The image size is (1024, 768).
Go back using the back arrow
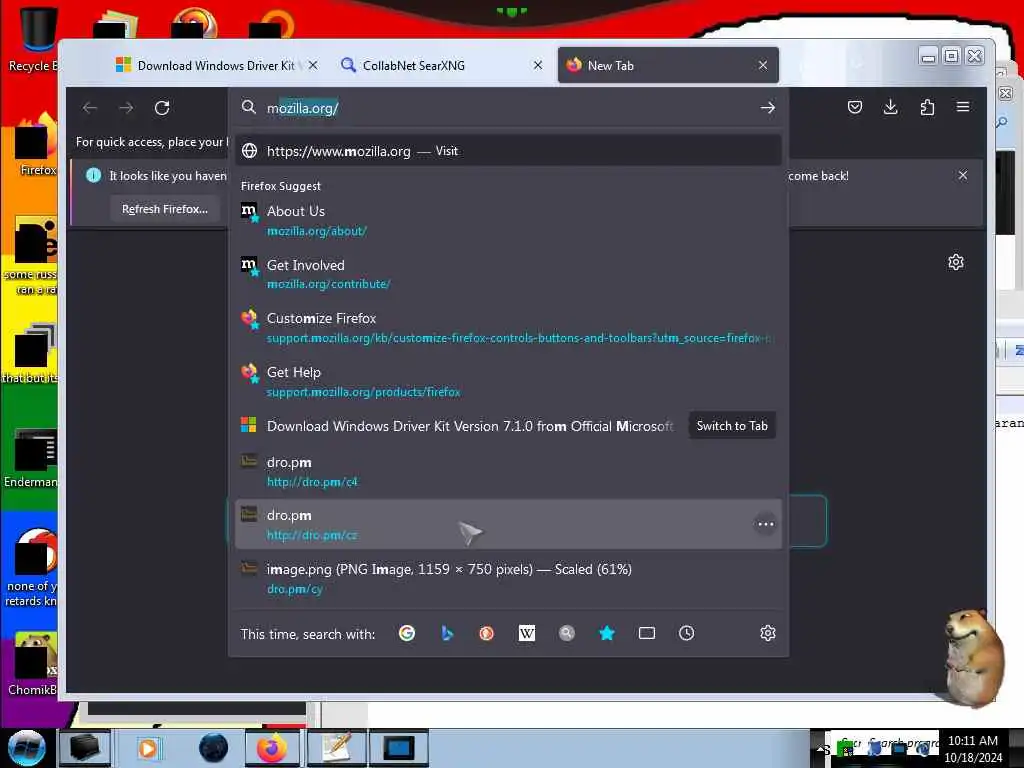(90, 108)
